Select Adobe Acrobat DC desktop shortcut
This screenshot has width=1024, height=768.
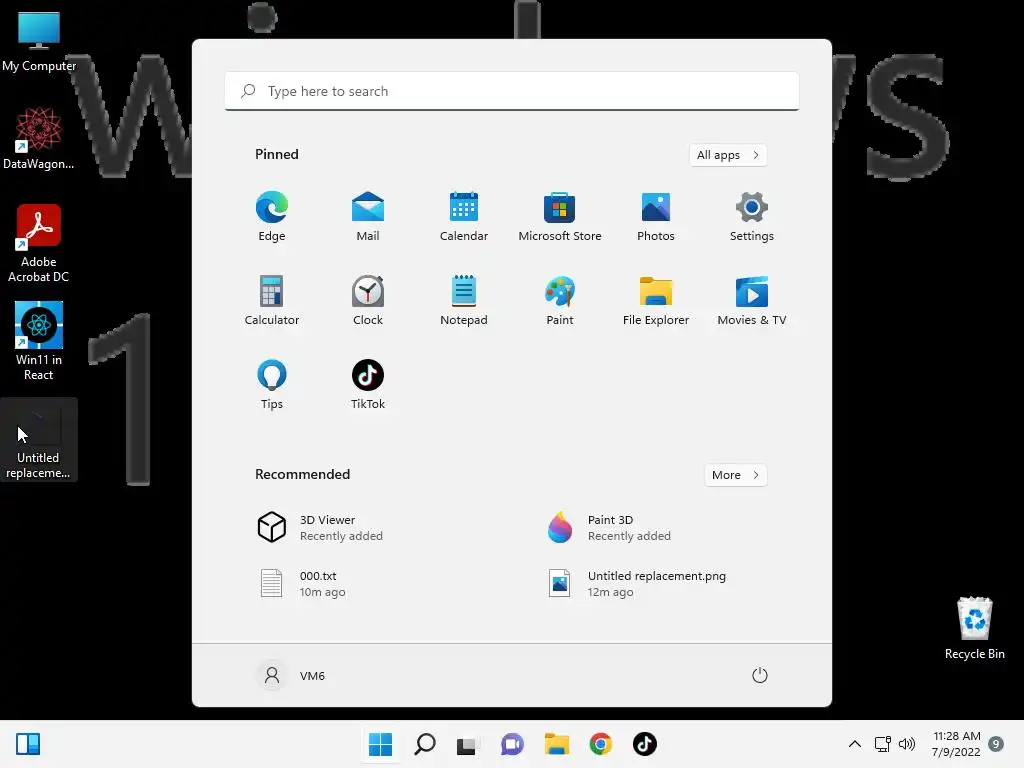click(39, 243)
